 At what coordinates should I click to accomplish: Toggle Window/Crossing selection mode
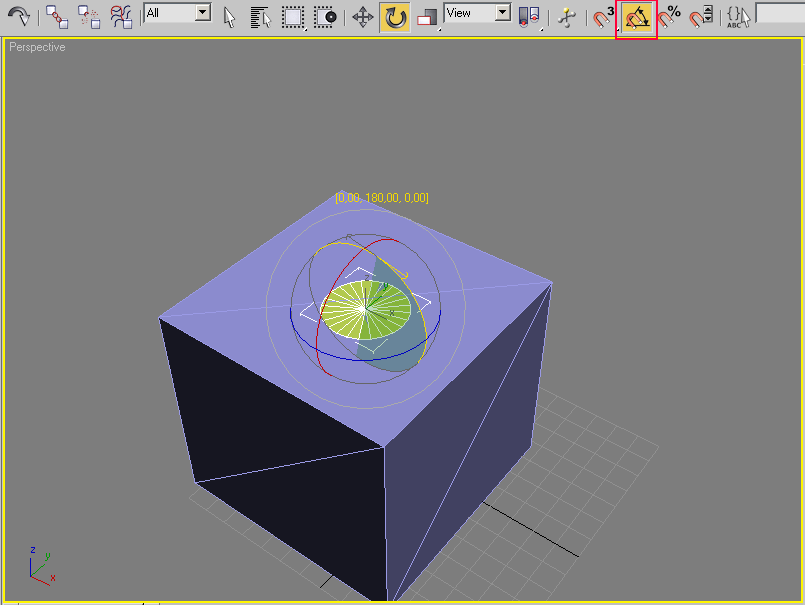325,17
